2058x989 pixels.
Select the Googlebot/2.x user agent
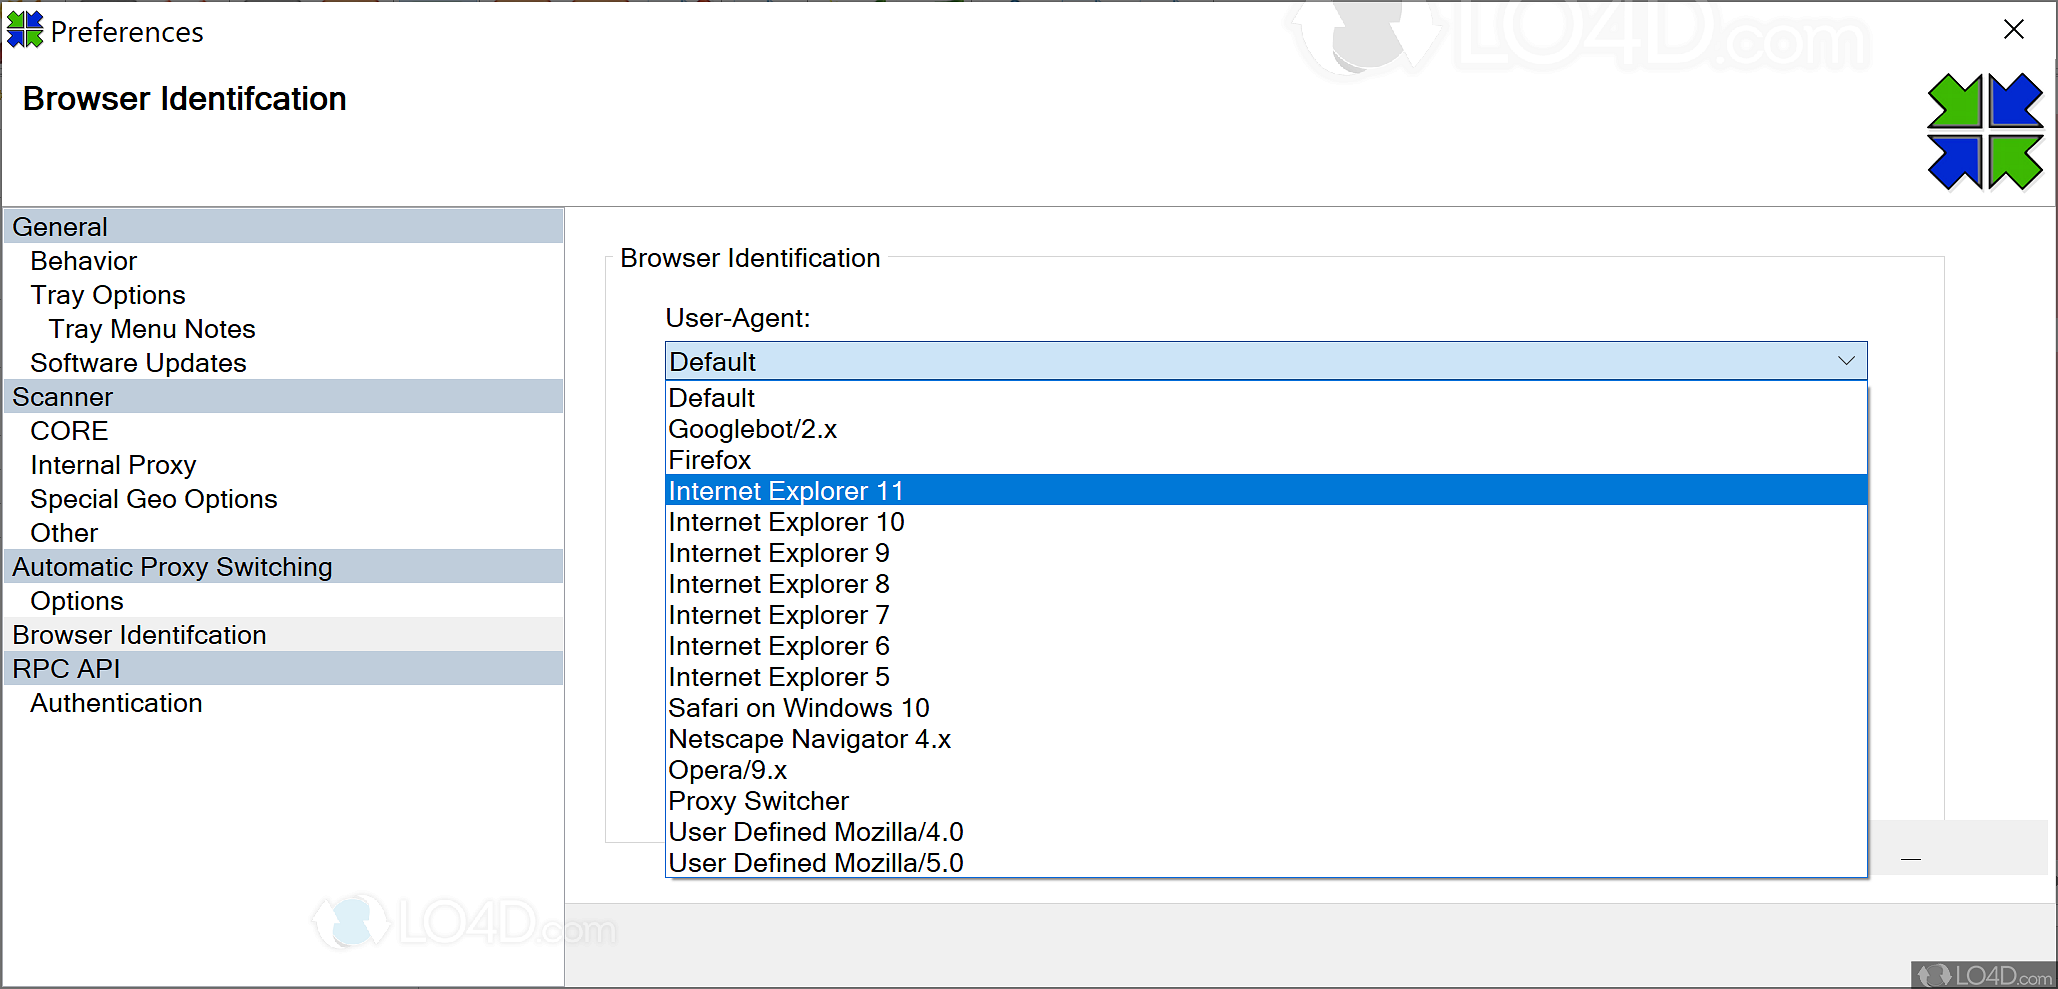(752, 429)
